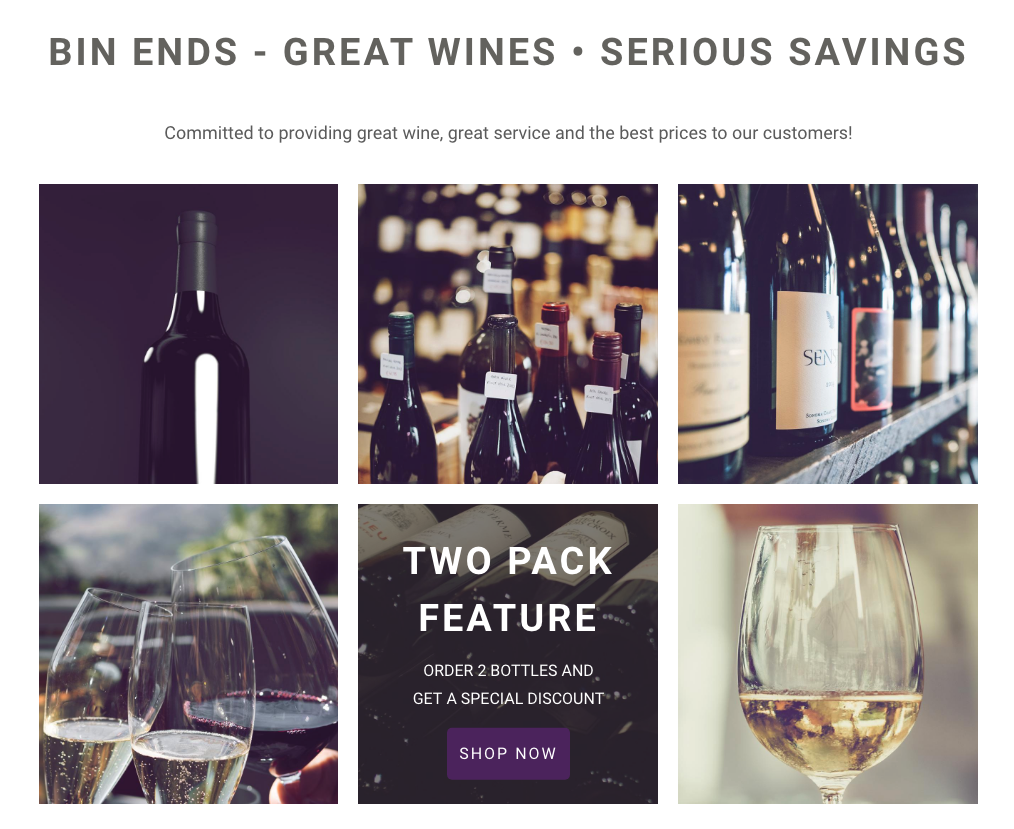The image size is (1014, 829).
Task: Open the shelf of wine bottles image
Action: (828, 334)
